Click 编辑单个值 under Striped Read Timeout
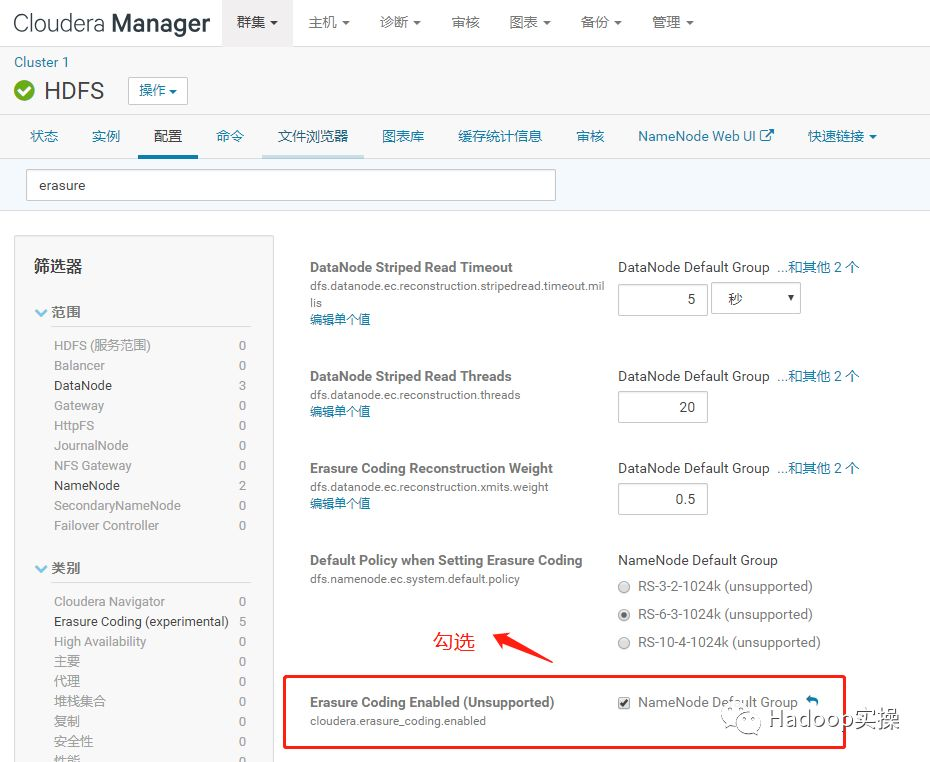 (x=340, y=319)
